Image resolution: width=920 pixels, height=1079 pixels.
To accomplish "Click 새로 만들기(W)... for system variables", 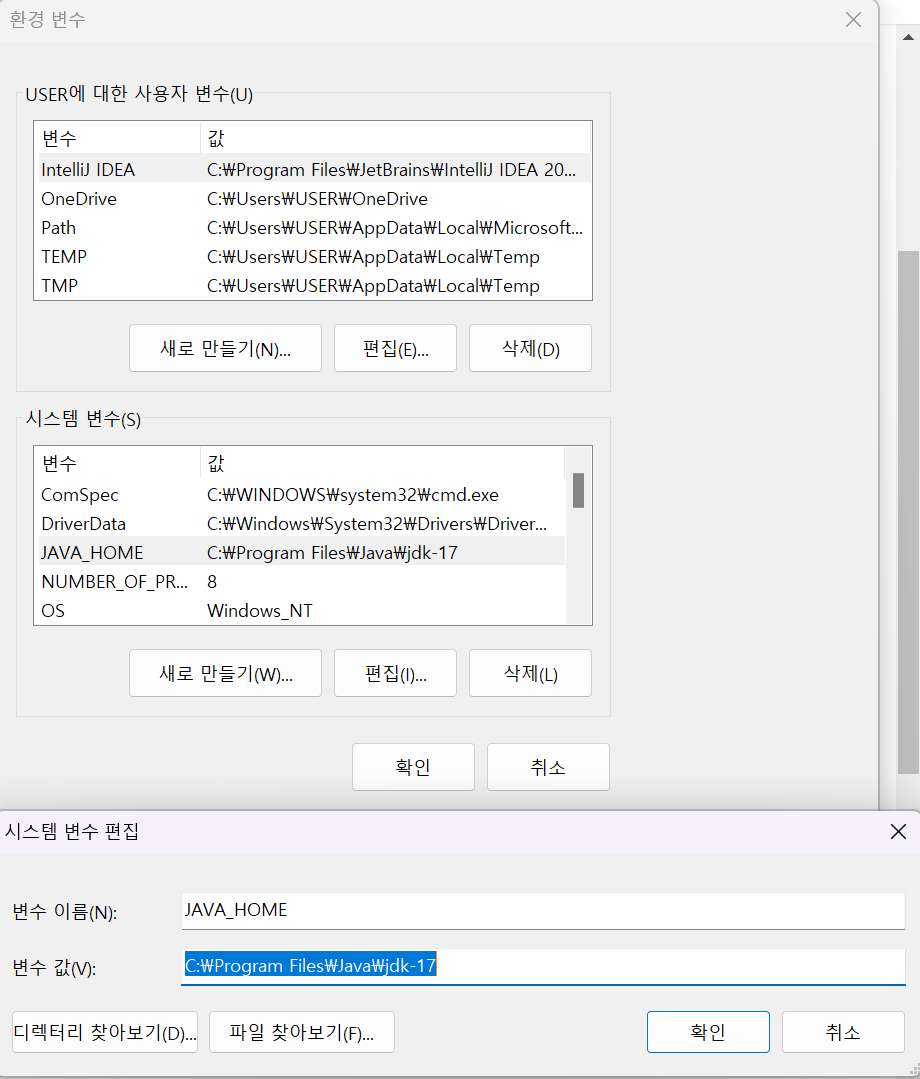I will tap(225, 673).
